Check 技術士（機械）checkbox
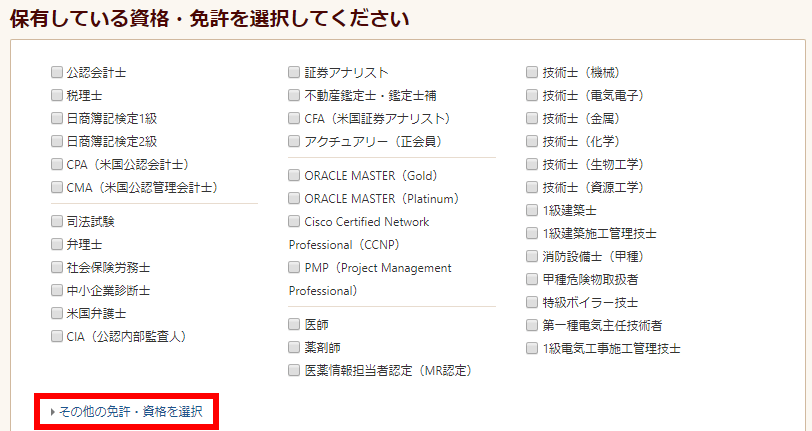Viewport: 812px width, 431px height. tap(532, 72)
